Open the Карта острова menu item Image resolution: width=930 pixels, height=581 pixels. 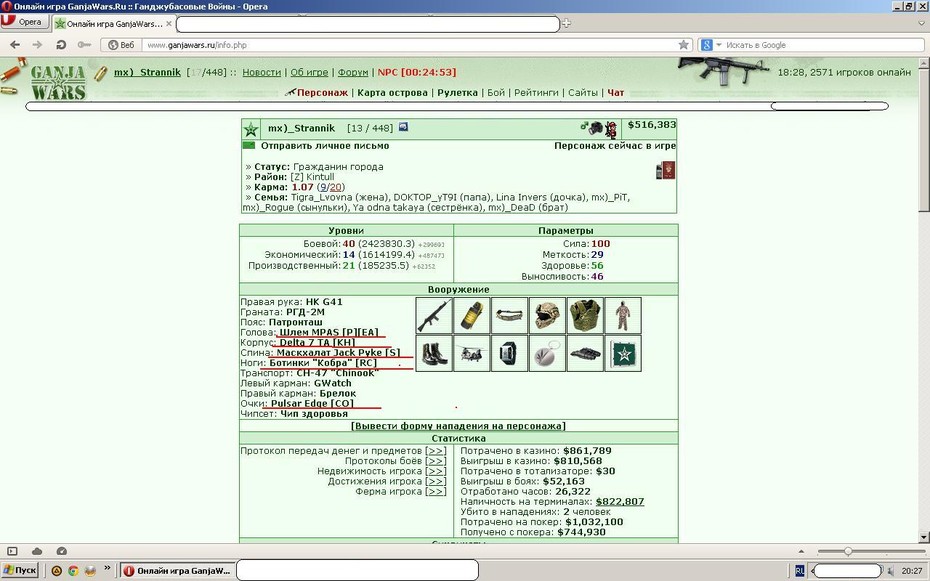pyautogui.click(x=392, y=92)
